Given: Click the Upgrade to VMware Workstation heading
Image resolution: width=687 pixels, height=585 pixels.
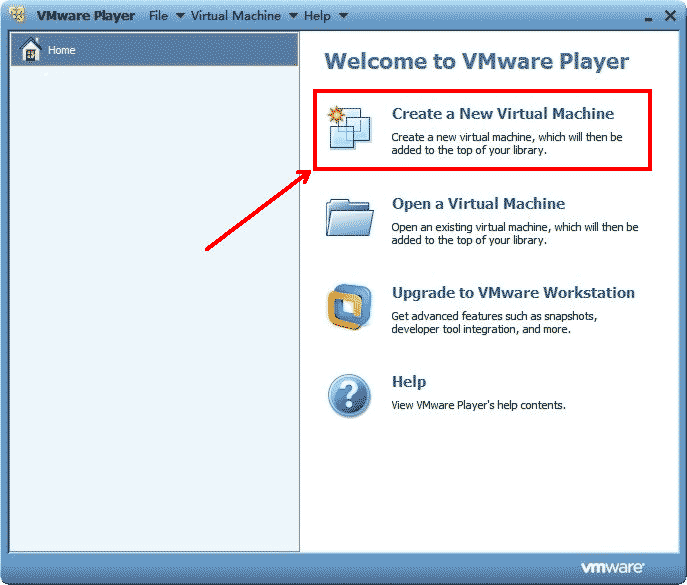Looking at the screenshot, I should coord(513,293).
